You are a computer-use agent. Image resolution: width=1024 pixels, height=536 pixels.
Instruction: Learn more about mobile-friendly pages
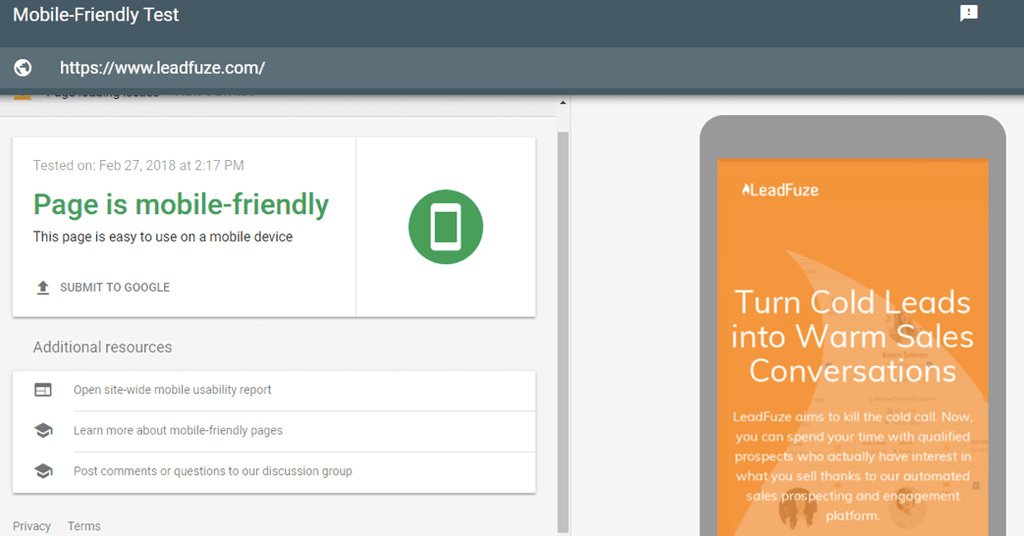(x=178, y=430)
